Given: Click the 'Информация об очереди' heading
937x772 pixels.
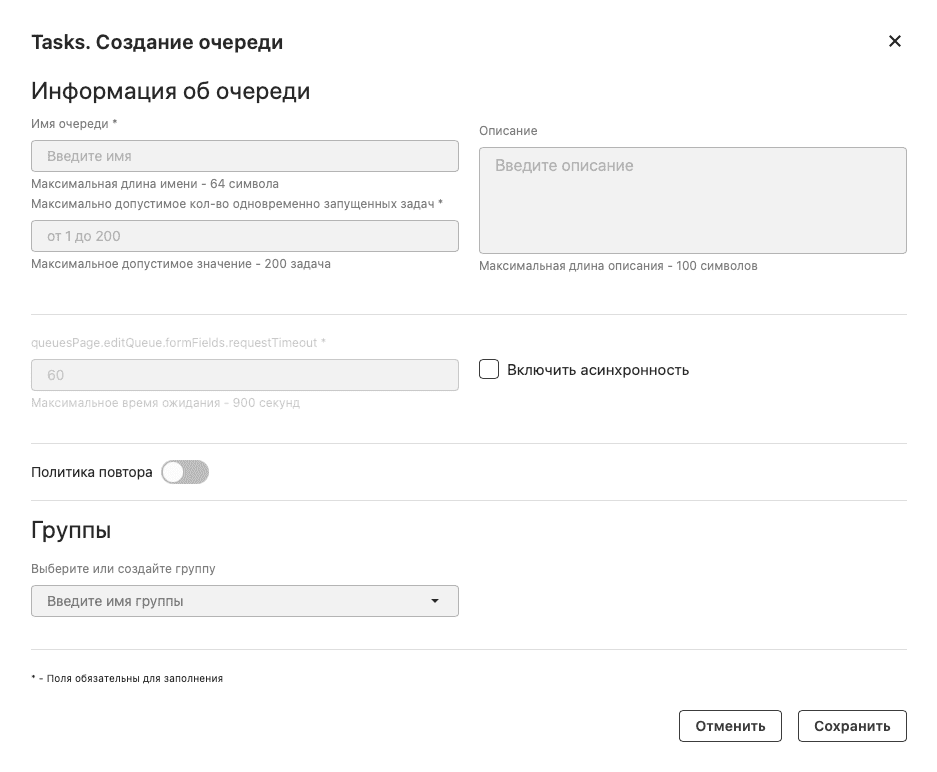Looking at the screenshot, I should [172, 91].
